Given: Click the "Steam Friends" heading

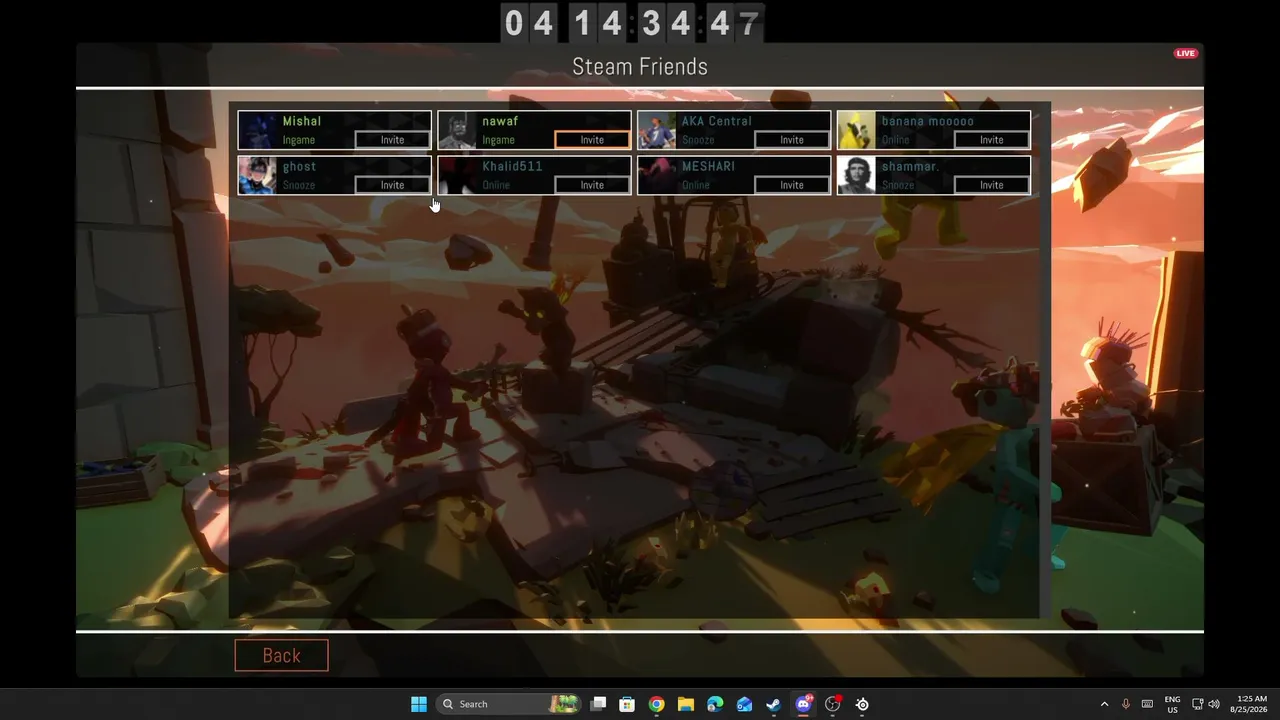Looking at the screenshot, I should tap(640, 67).
